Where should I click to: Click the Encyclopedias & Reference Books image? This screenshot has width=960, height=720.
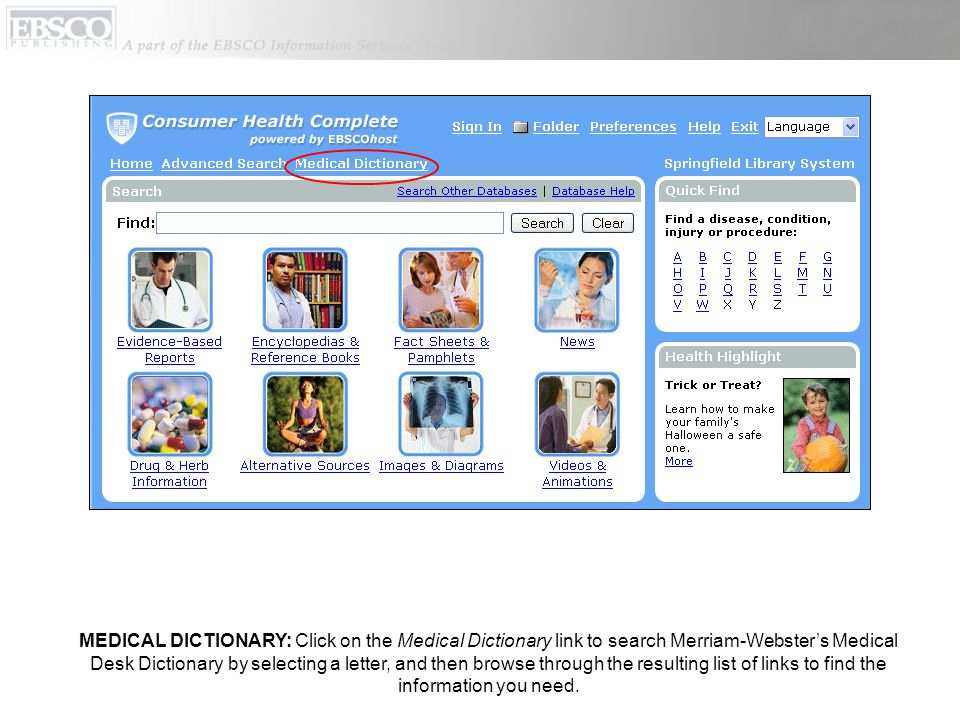coord(305,290)
